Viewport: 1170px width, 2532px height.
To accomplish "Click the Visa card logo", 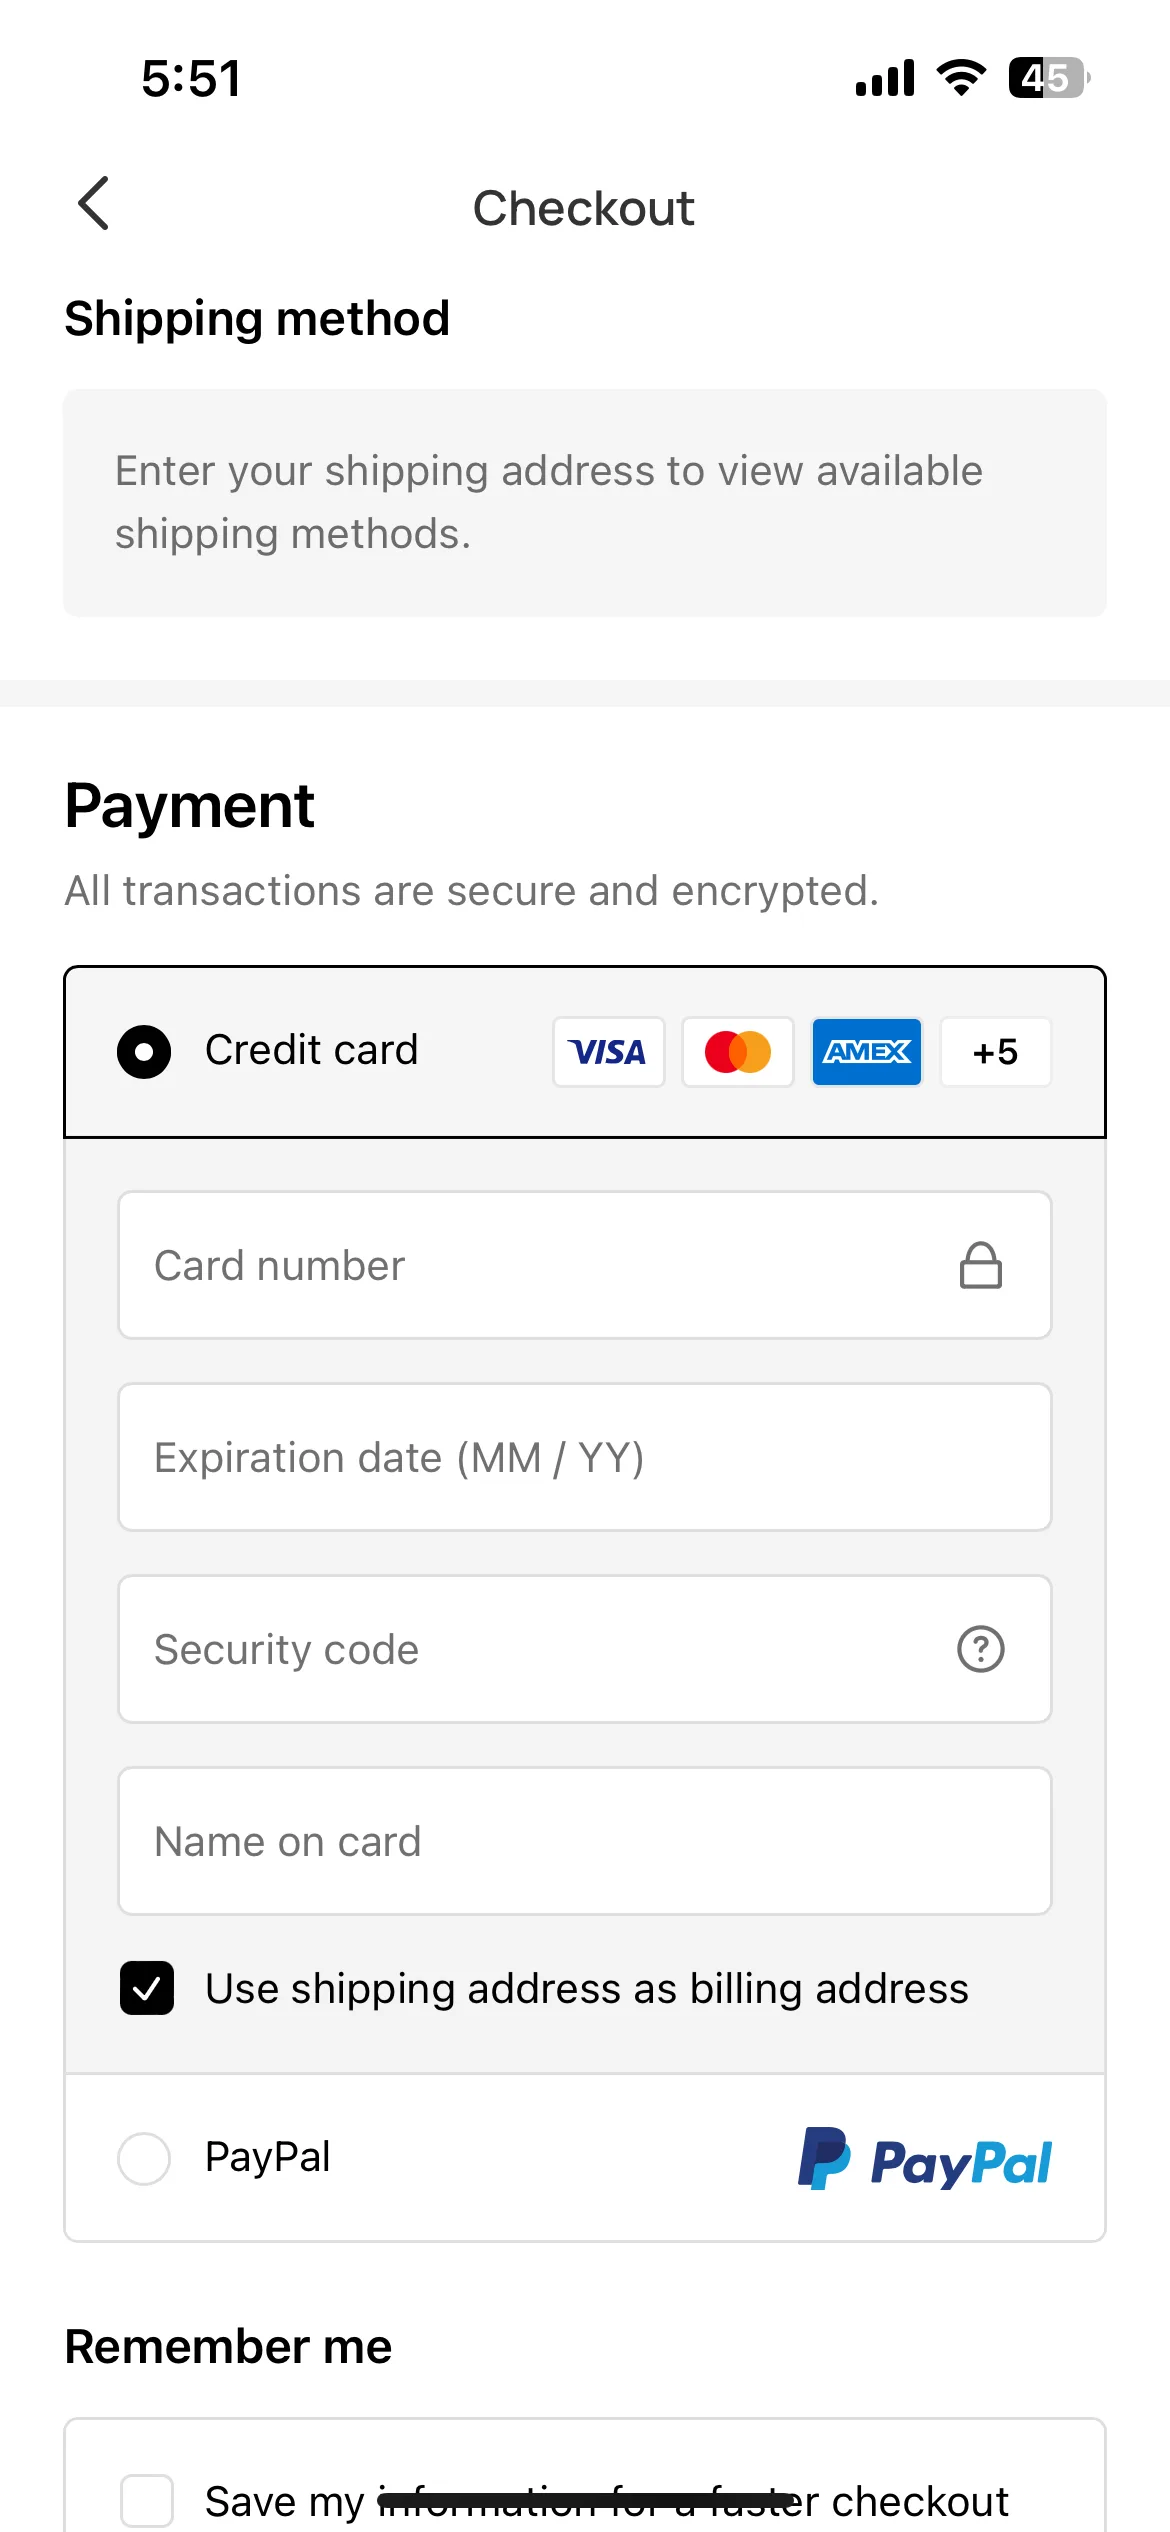I will pyautogui.click(x=608, y=1052).
